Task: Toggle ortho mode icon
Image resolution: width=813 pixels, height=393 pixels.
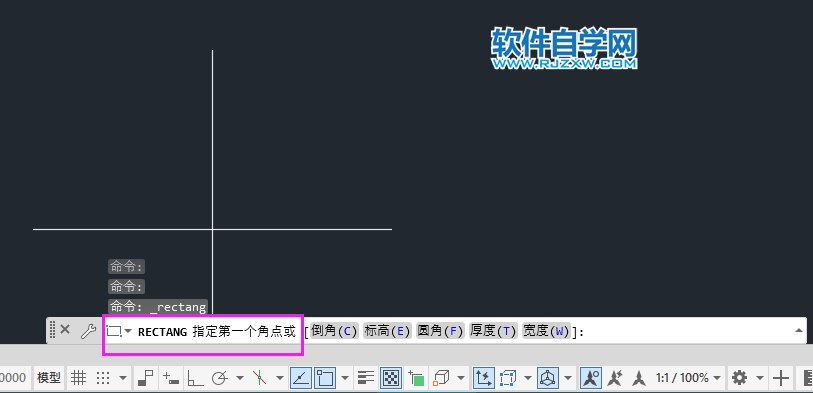Action: [x=195, y=378]
